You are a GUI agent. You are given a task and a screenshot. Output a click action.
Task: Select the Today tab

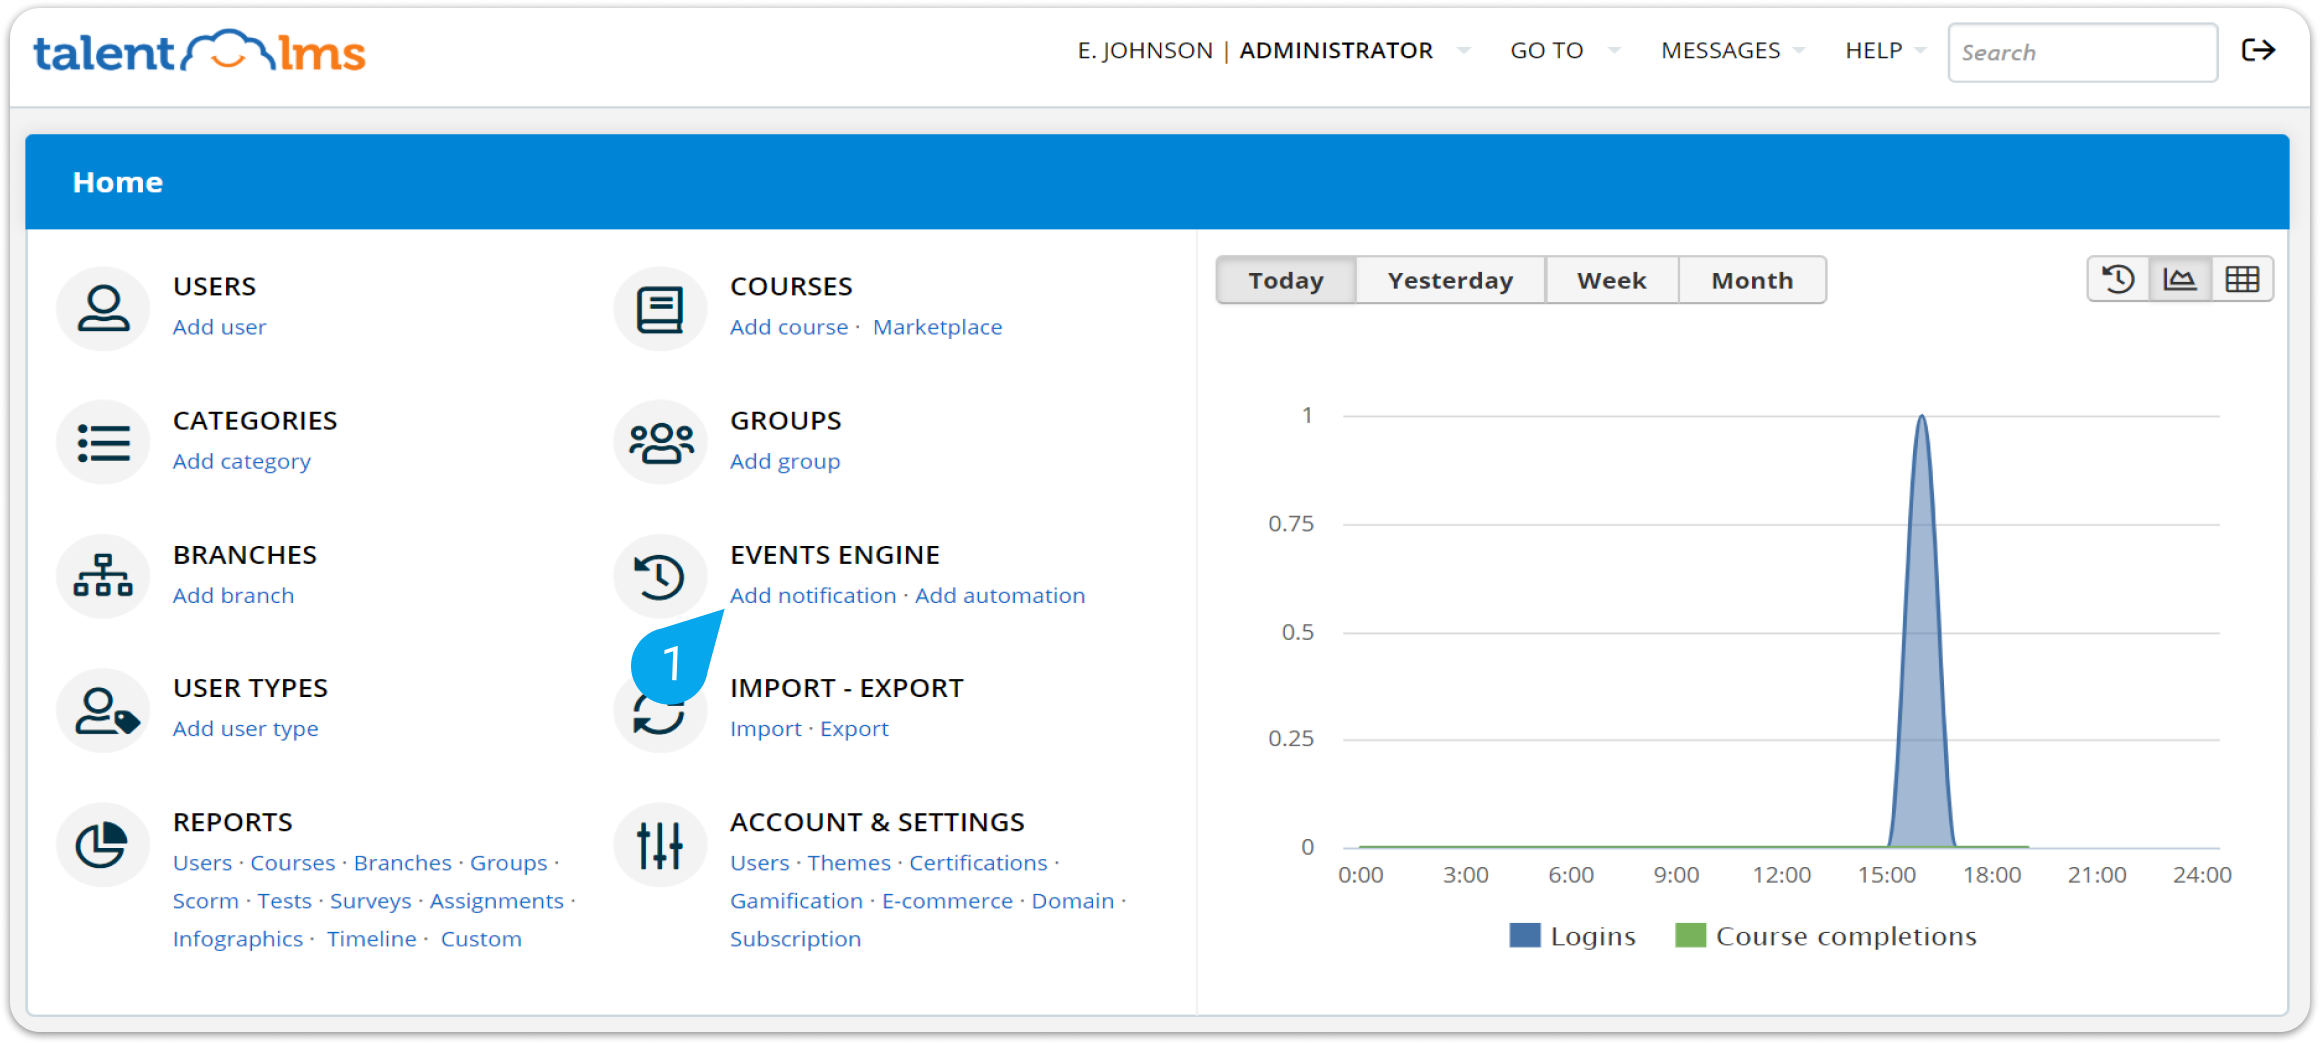(x=1286, y=280)
